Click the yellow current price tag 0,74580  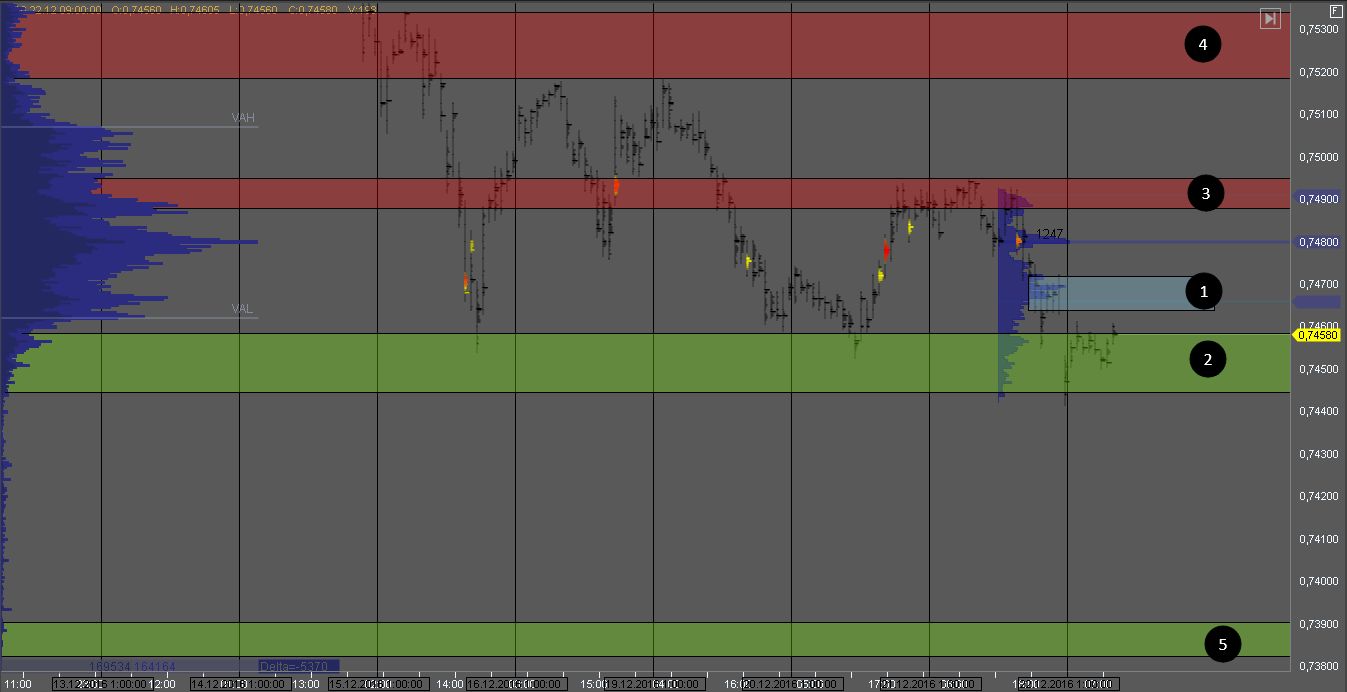[1318, 335]
